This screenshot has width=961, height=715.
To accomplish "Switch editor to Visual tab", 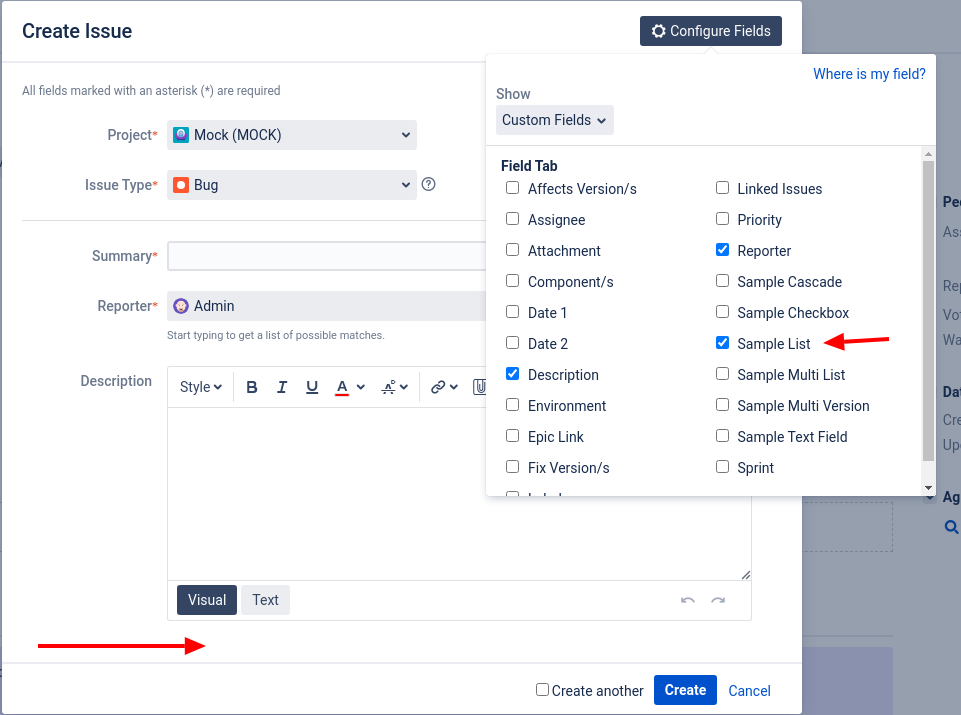I will (207, 600).
